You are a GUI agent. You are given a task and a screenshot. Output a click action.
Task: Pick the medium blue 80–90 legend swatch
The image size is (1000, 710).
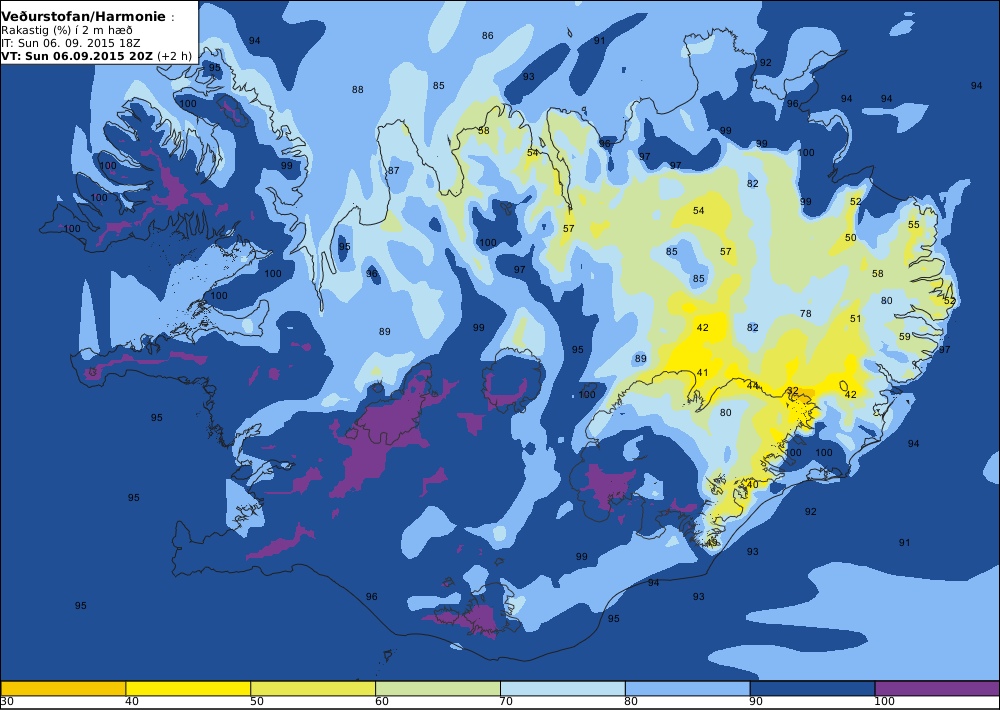coord(688,688)
